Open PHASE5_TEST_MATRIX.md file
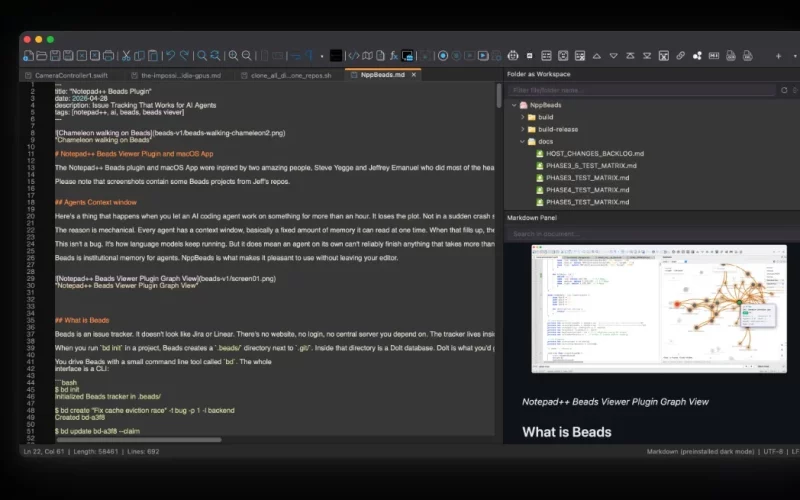 [587, 202]
